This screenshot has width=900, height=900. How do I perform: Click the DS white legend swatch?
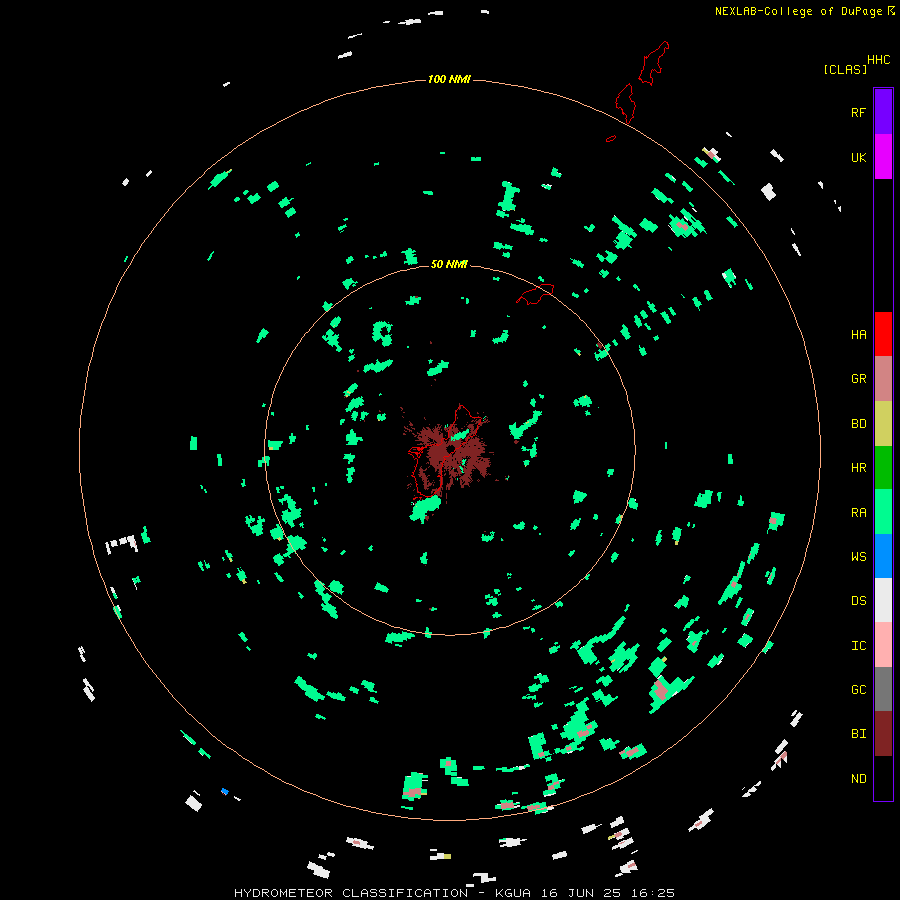click(x=883, y=600)
